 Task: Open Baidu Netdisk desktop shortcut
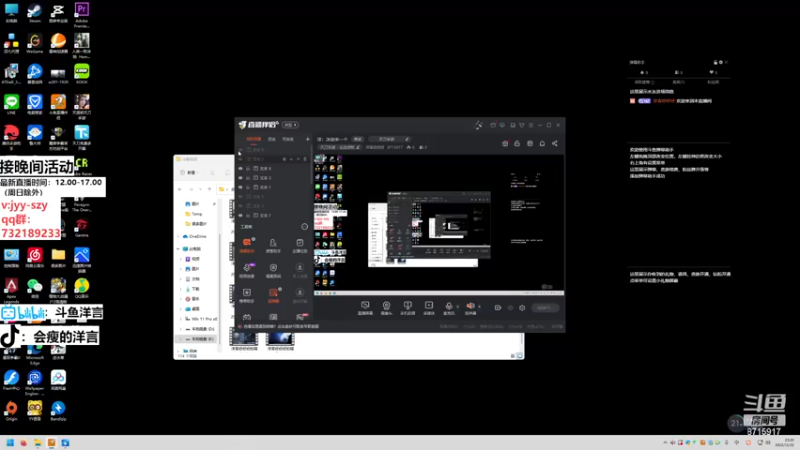(x=58, y=380)
